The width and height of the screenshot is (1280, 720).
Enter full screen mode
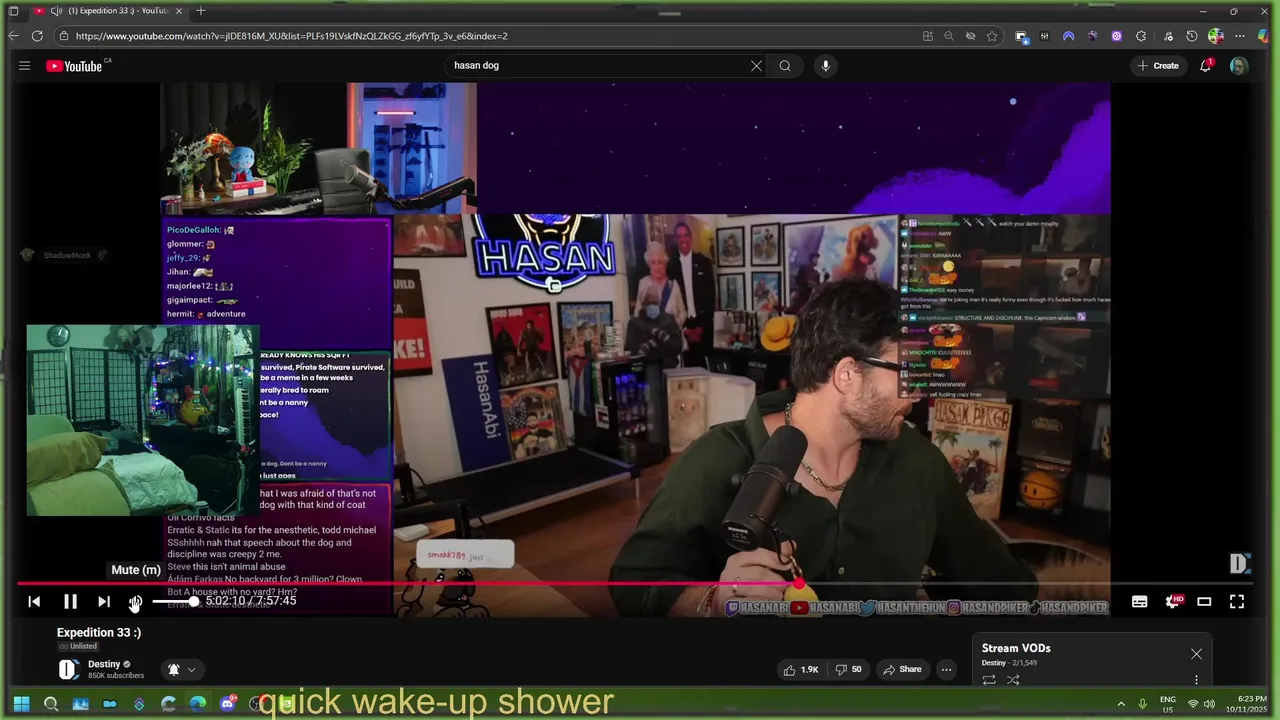click(1237, 601)
